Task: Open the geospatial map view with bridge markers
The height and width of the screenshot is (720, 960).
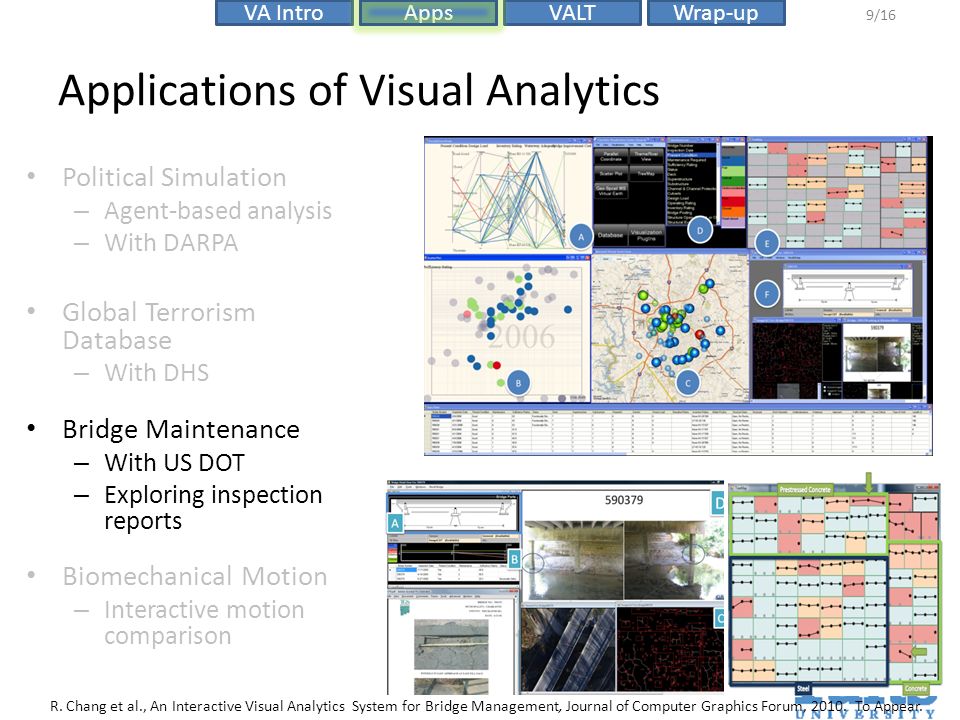Action: click(x=670, y=329)
